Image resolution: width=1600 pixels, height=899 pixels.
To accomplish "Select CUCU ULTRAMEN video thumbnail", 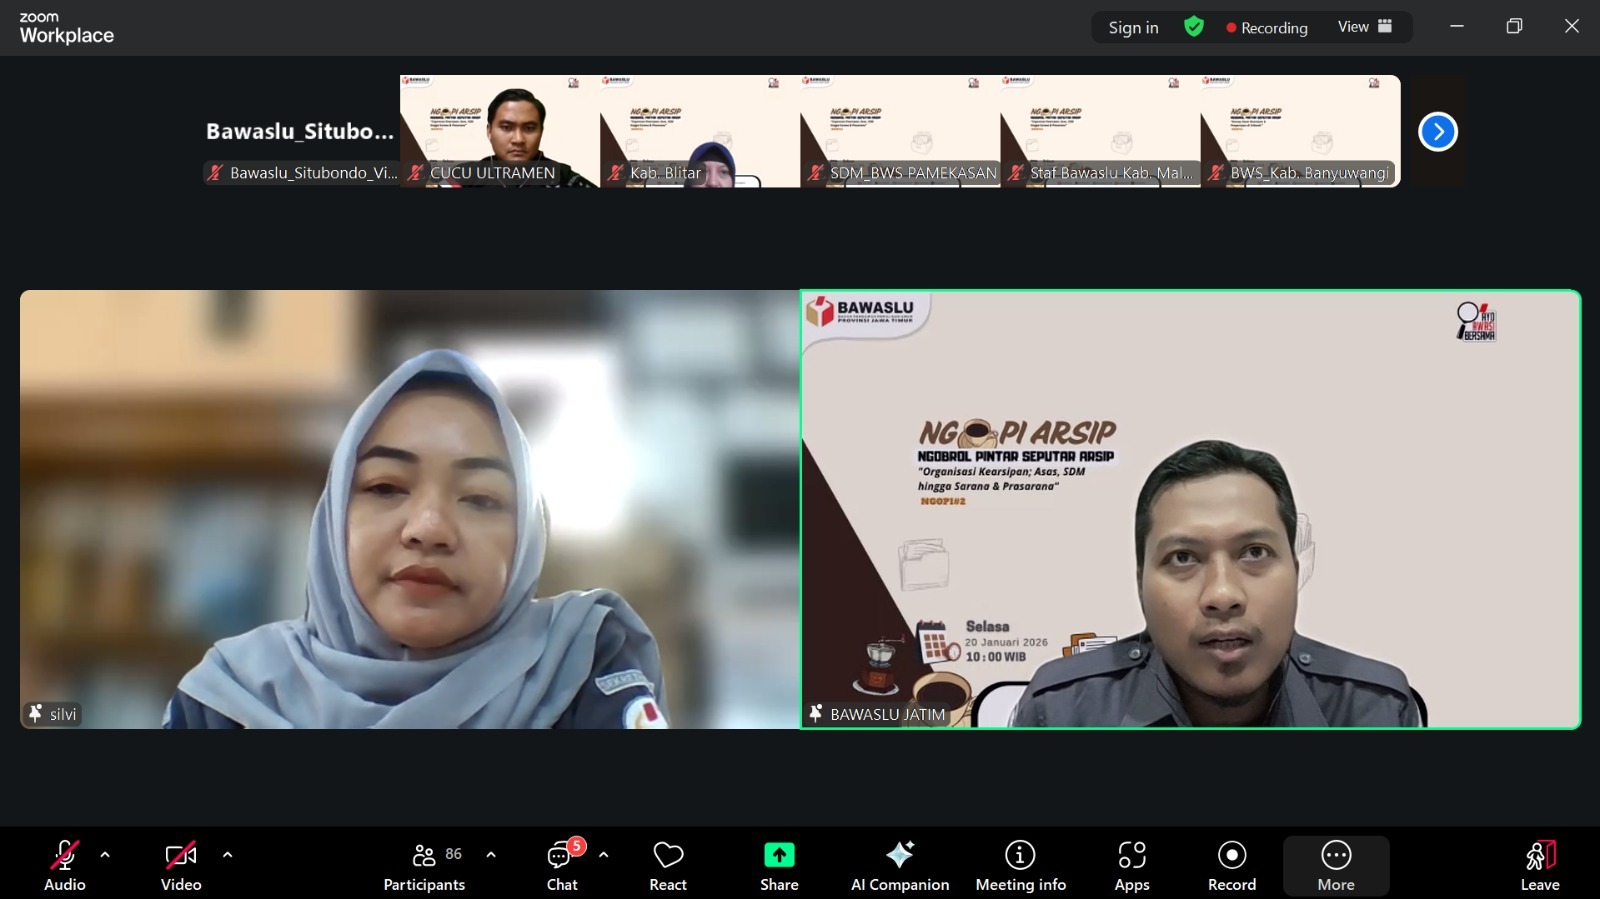I will pyautogui.click(x=500, y=131).
